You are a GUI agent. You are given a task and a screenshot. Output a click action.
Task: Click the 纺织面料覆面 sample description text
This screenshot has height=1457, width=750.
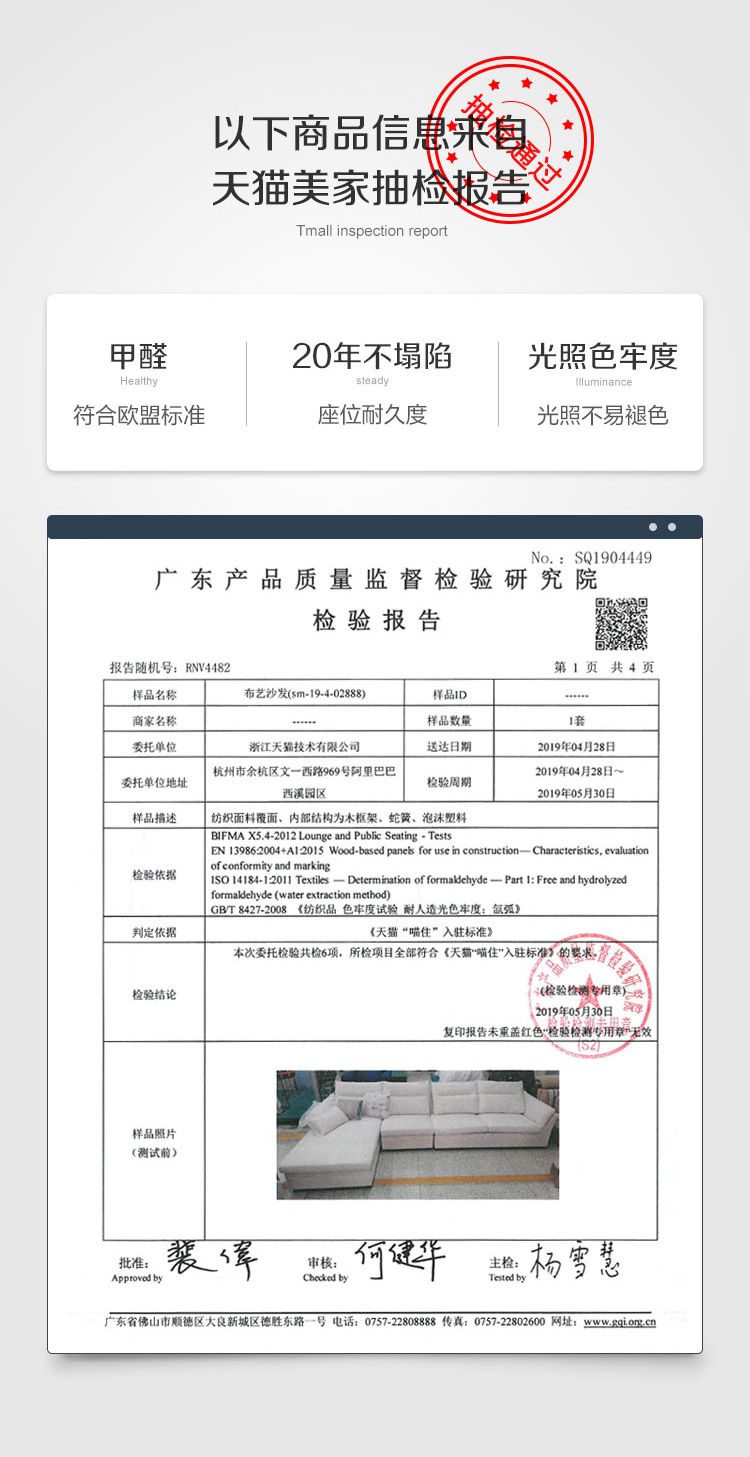[339, 817]
